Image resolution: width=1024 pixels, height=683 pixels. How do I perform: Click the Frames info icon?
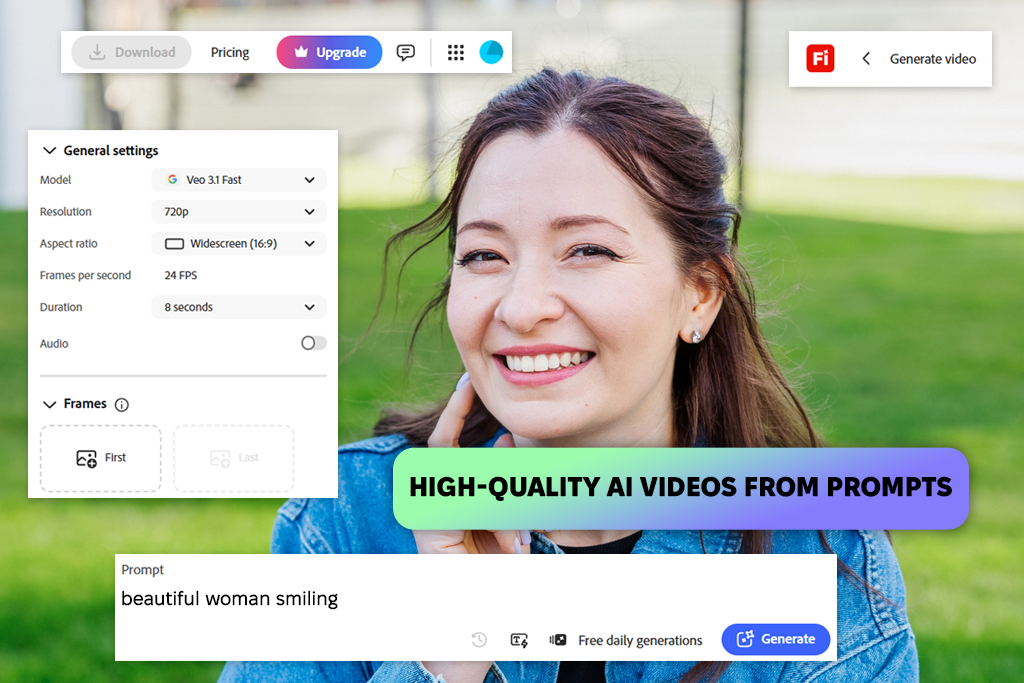pyautogui.click(x=121, y=405)
